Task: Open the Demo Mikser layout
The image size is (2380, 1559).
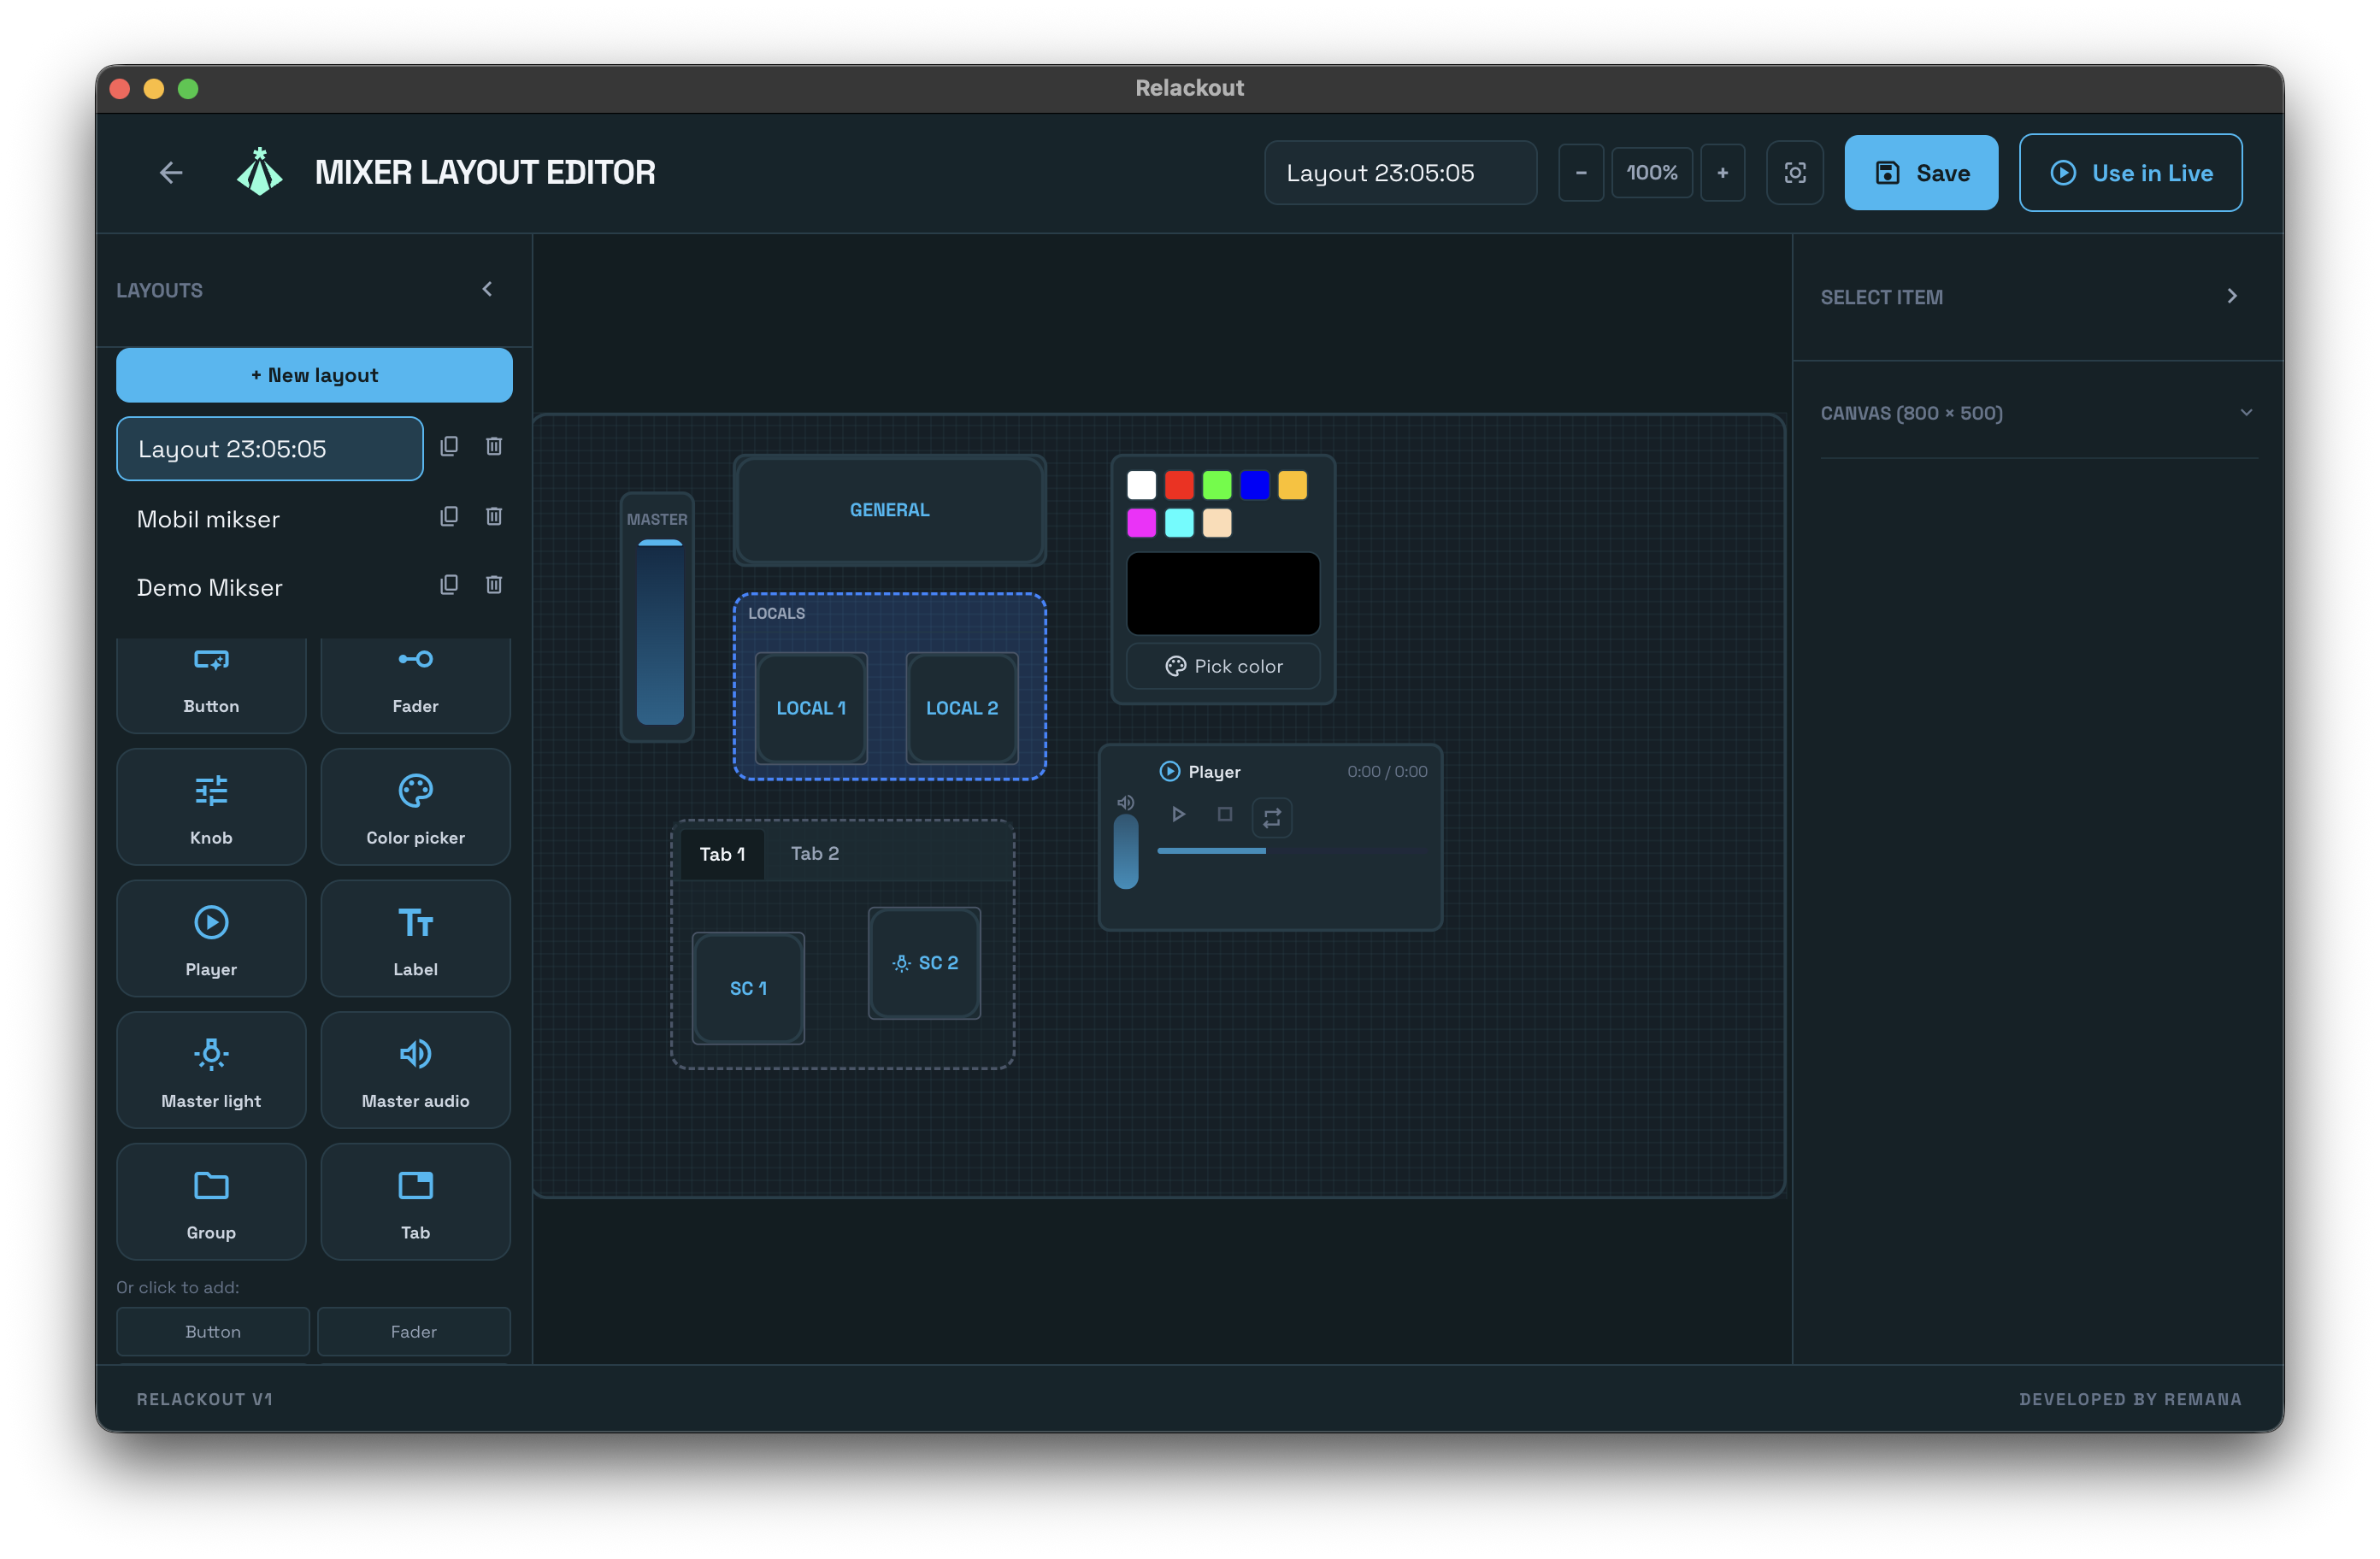Action: coord(210,587)
